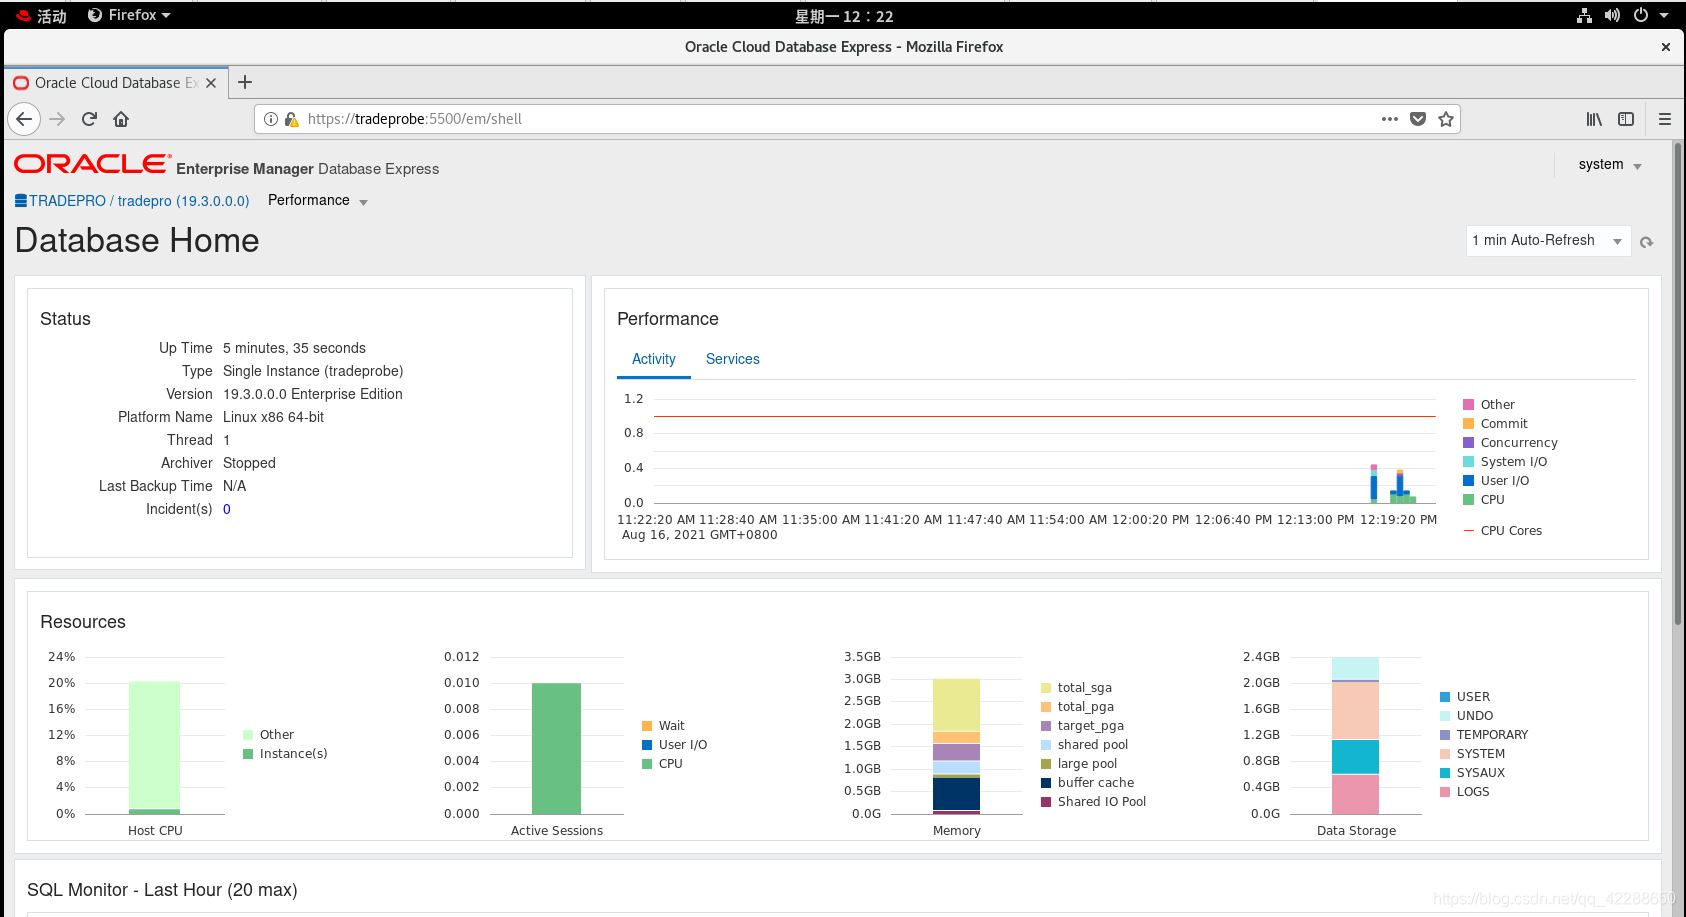Toggle the TEMPORARY legend swatch
The image size is (1686, 917).
tap(1445, 735)
